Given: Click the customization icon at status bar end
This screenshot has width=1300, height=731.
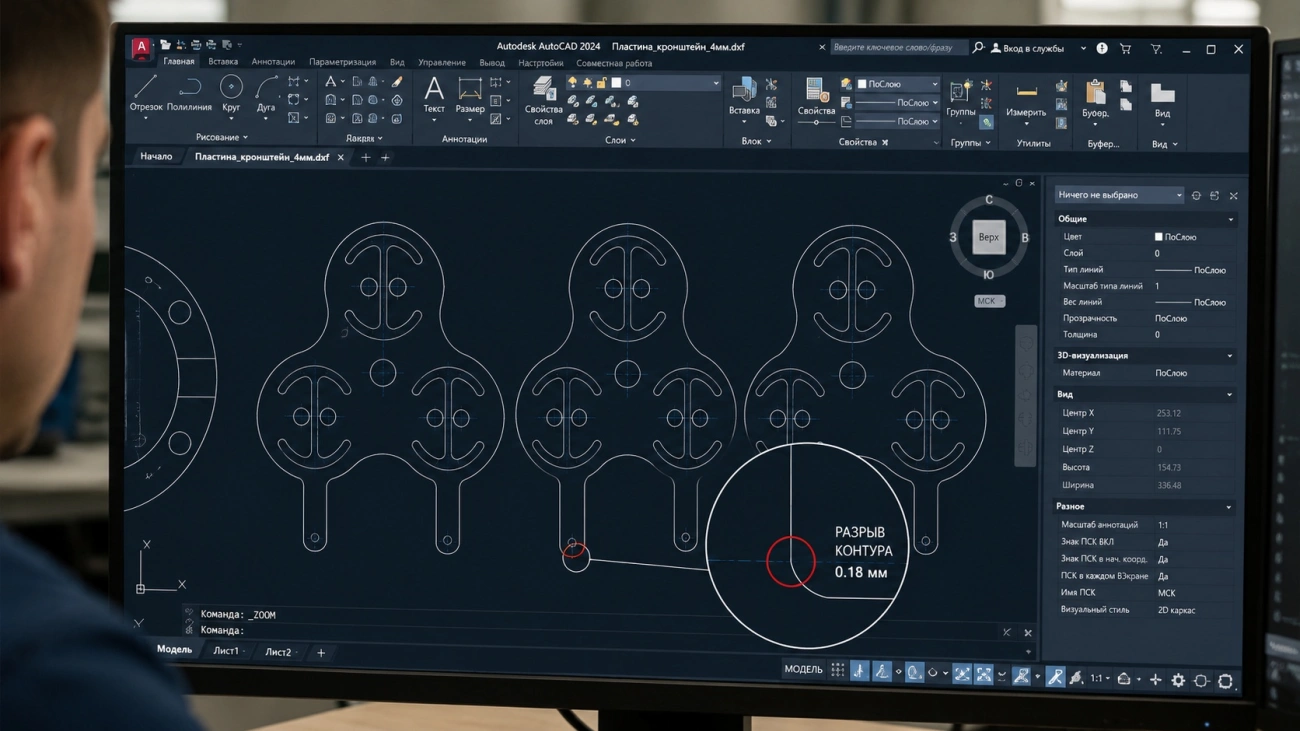Looking at the screenshot, I should (x=1225, y=681).
